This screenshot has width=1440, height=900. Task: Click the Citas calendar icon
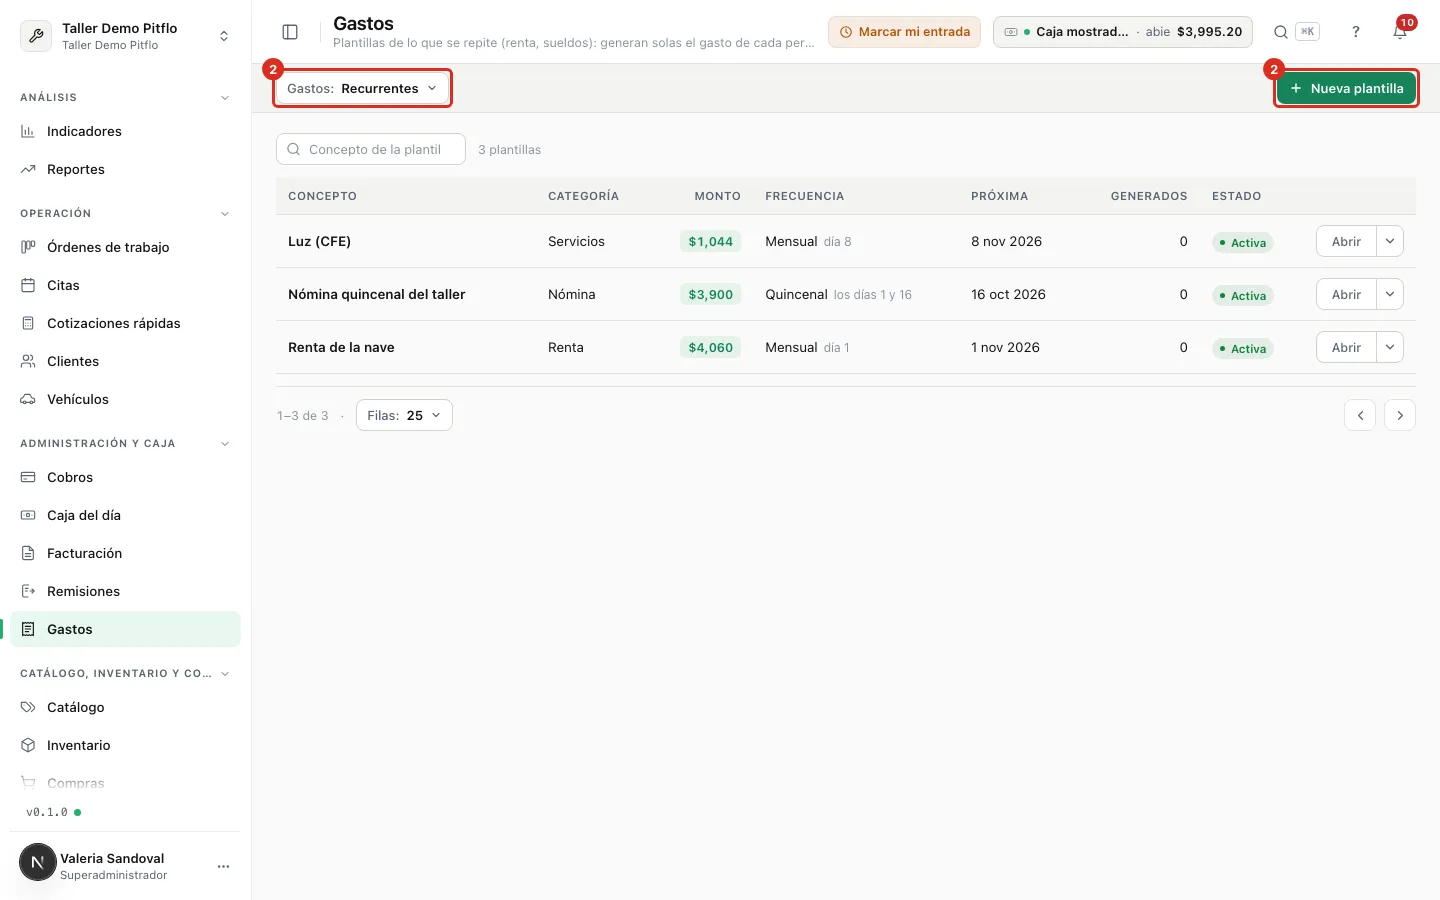click(28, 285)
